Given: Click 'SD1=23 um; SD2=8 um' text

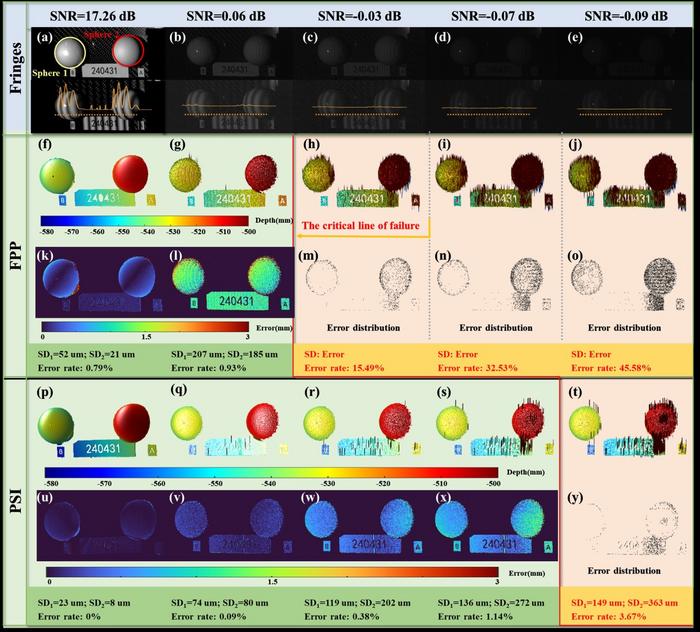Looking at the screenshot, I should tap(84, 603).
